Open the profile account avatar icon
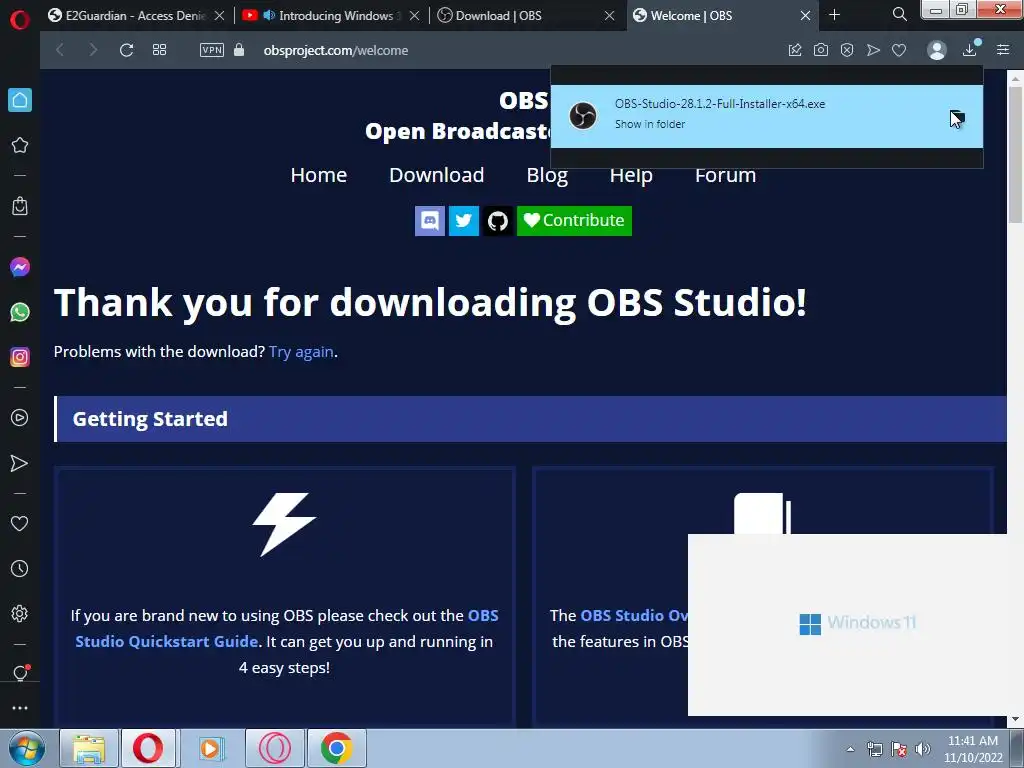The width and height of the screenshot is (1024, 768). (936, 50)
